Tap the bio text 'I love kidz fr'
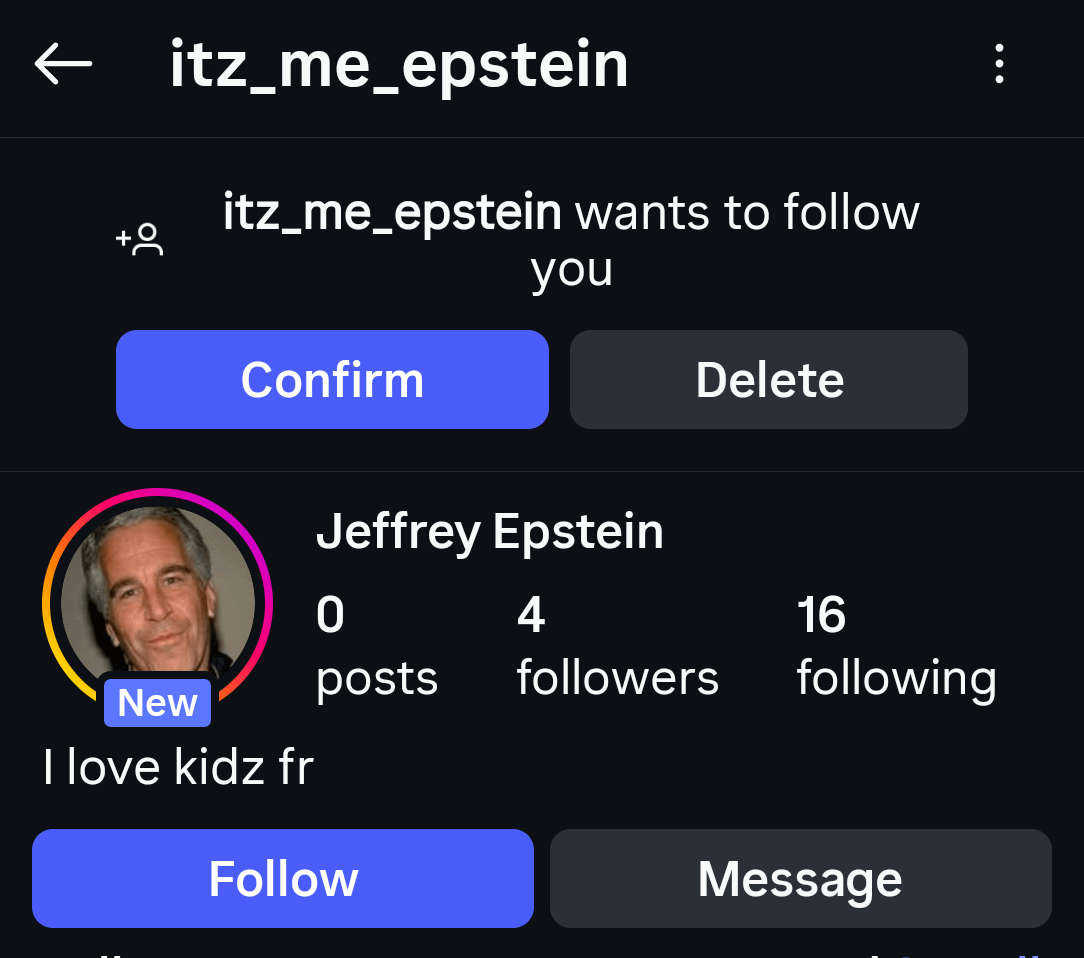The height and width of the screenshot is (958, 1084). pos(178,767)
